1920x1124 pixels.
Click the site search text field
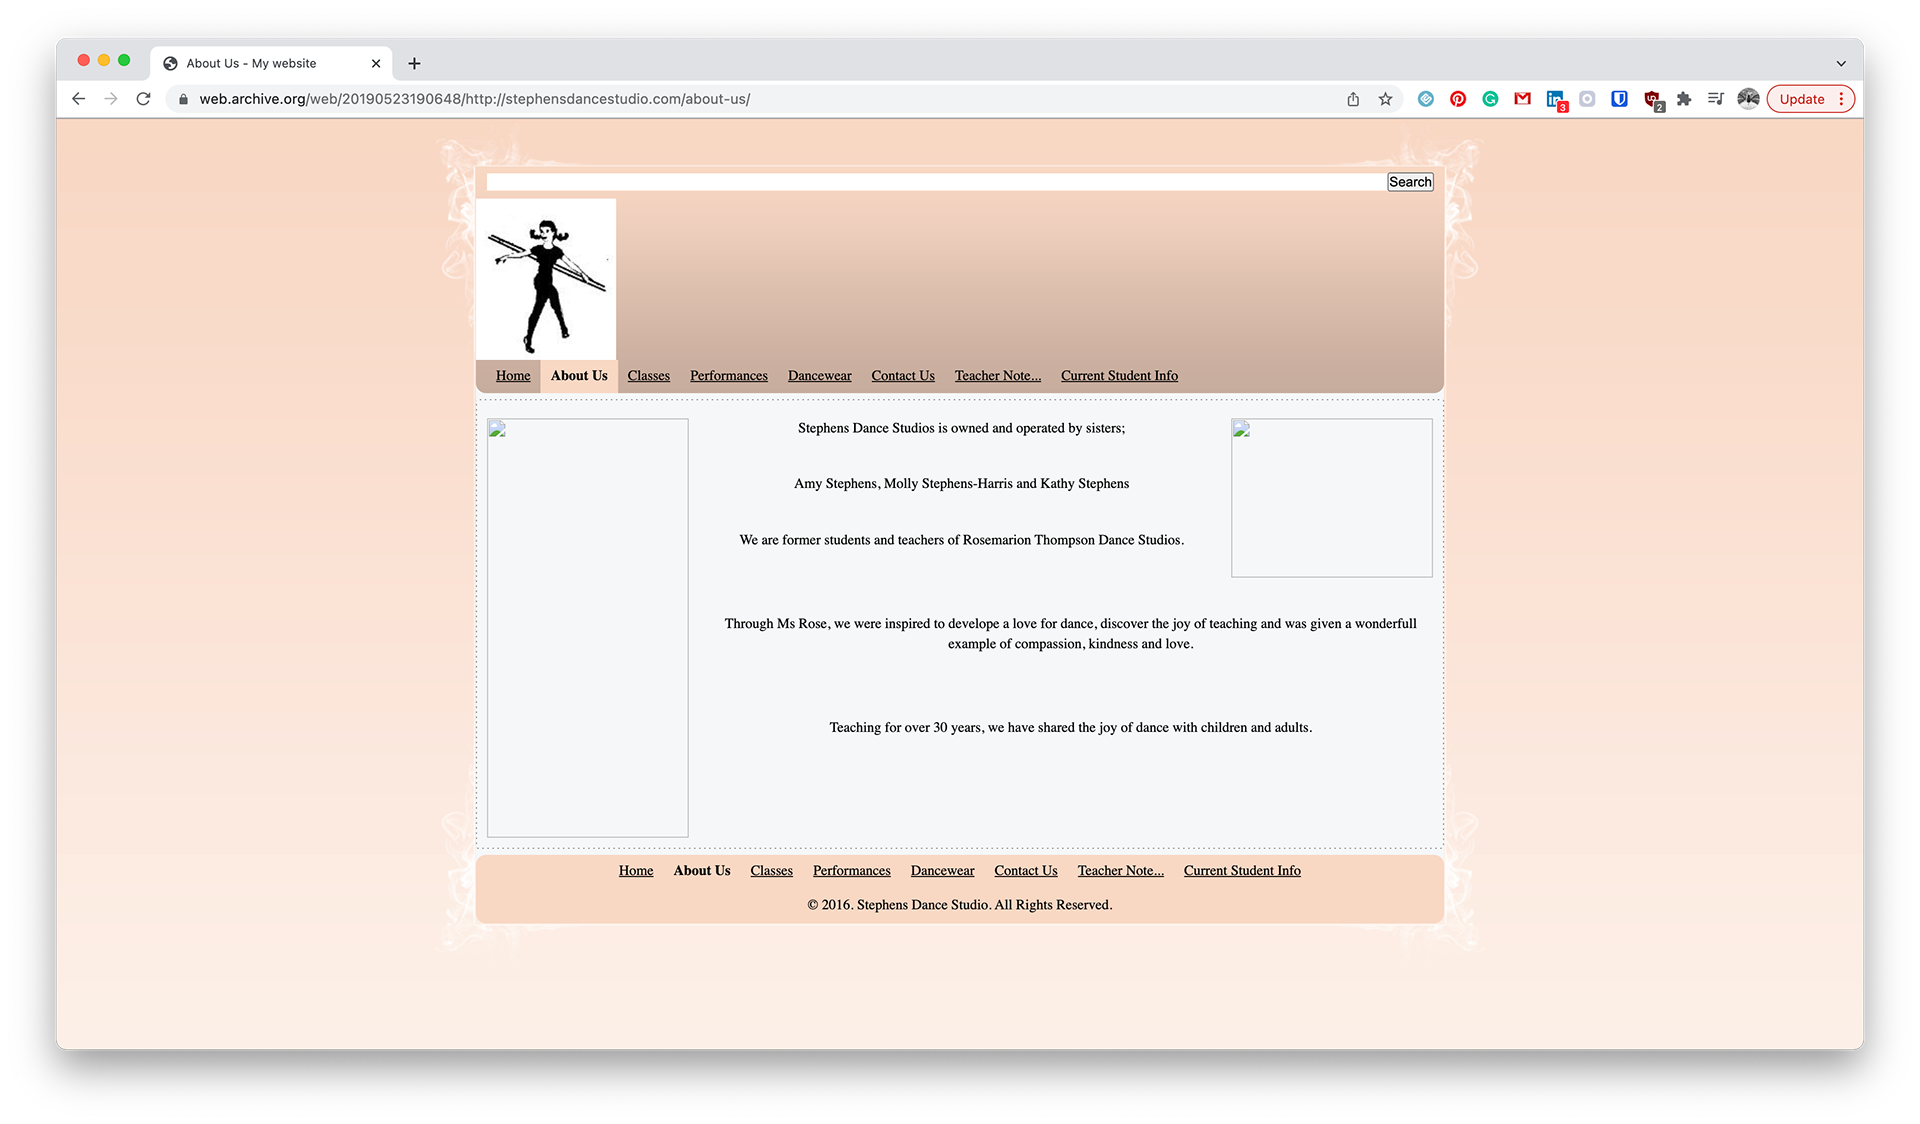pos(935,182)
